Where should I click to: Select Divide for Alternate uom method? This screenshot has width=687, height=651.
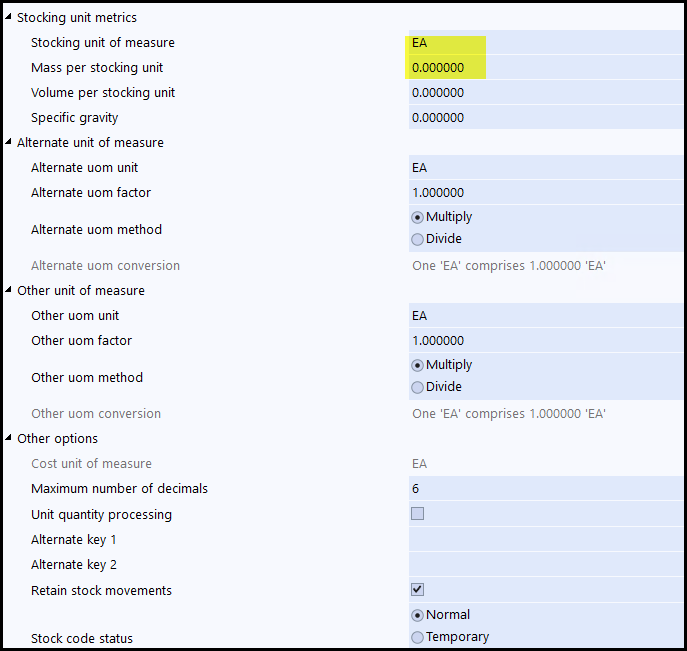(418, 239)
